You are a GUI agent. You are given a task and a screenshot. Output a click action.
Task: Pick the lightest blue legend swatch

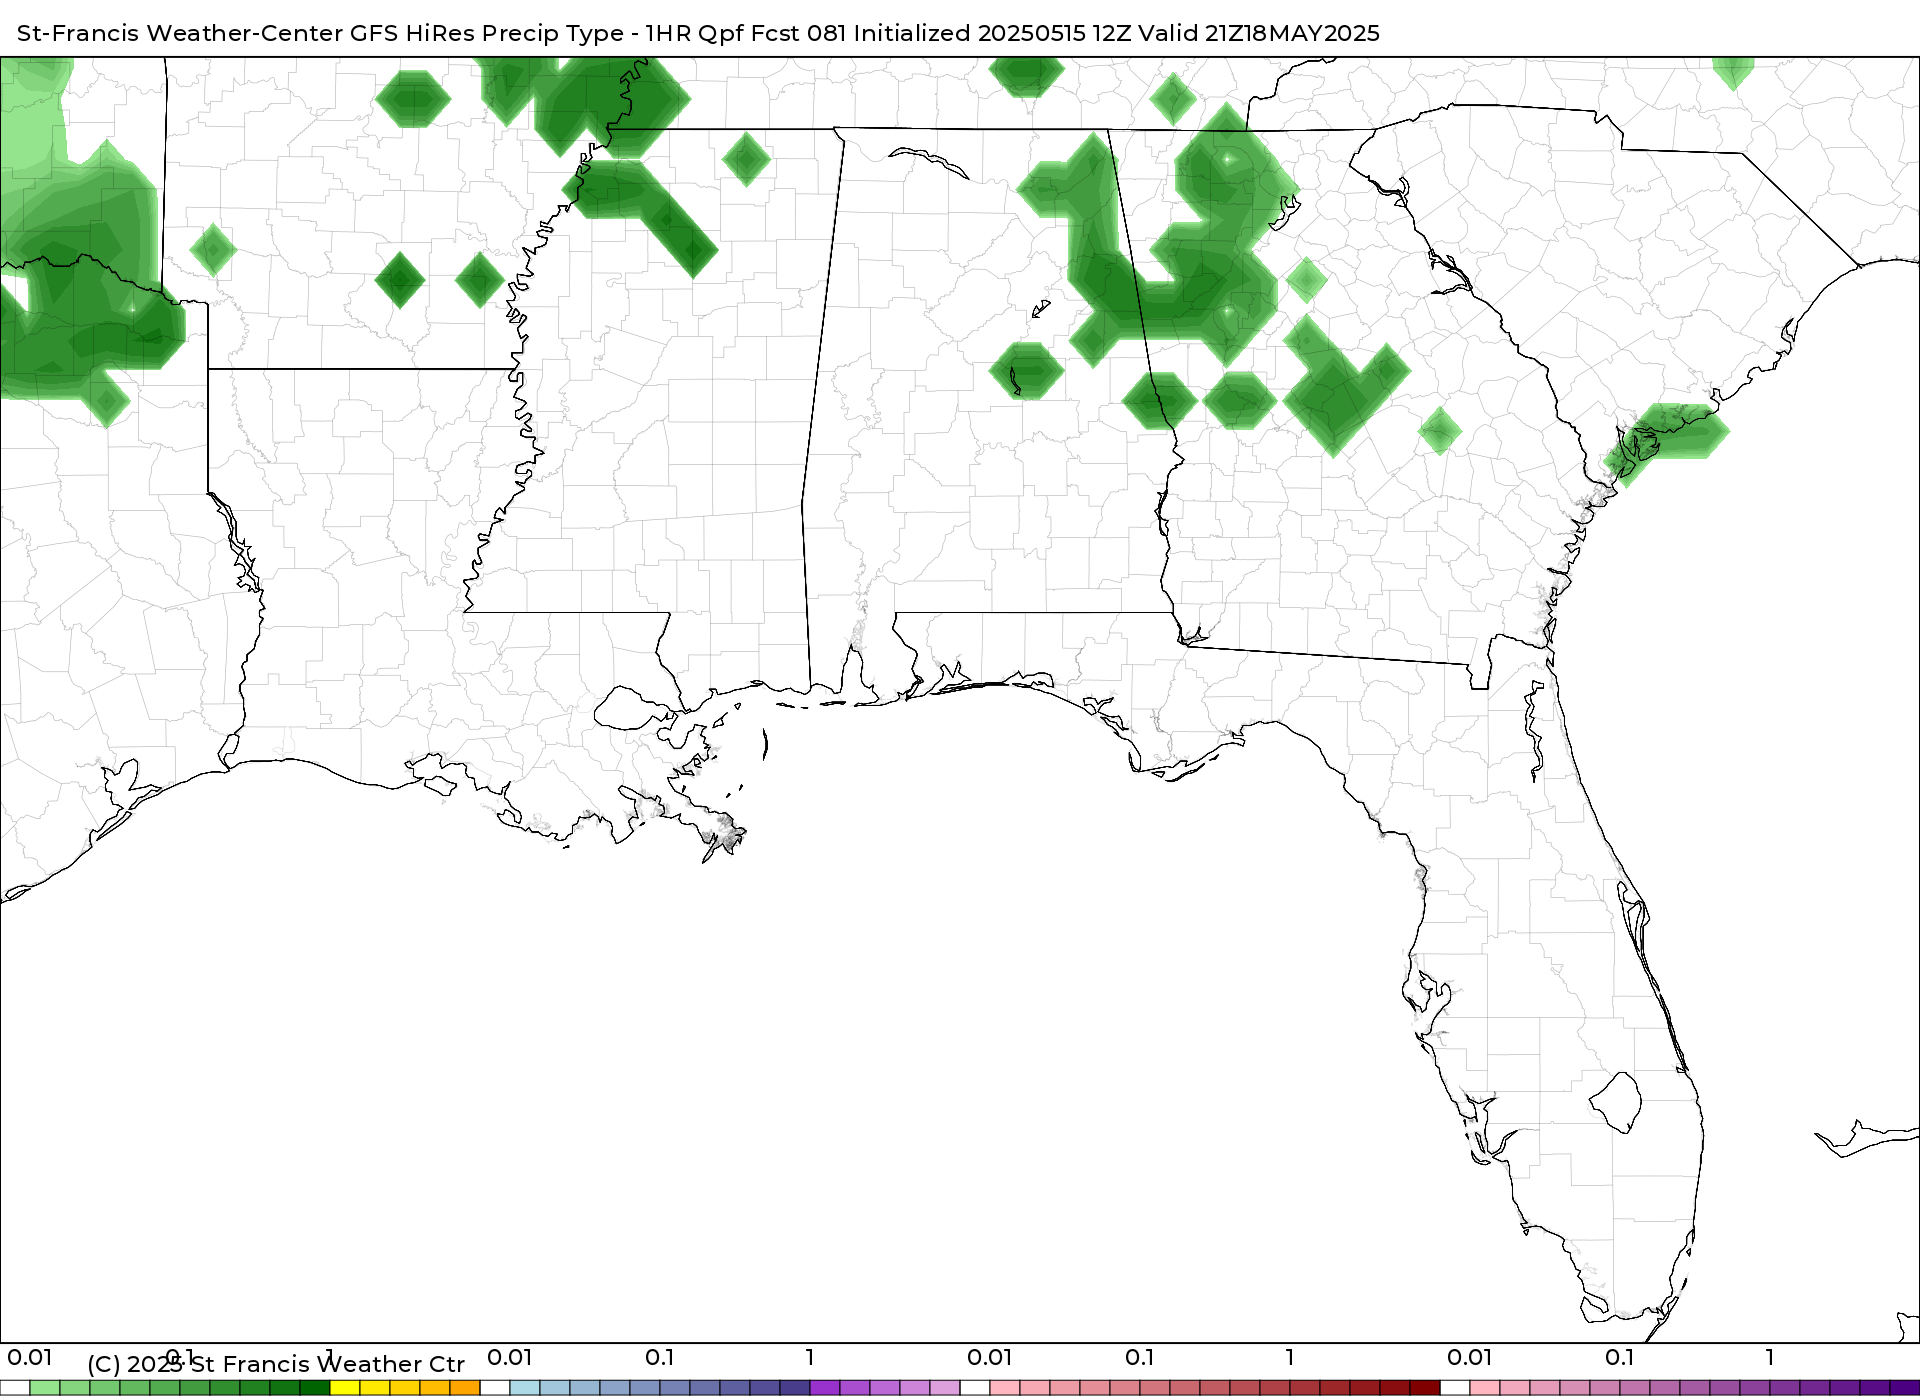point(525,1388)
